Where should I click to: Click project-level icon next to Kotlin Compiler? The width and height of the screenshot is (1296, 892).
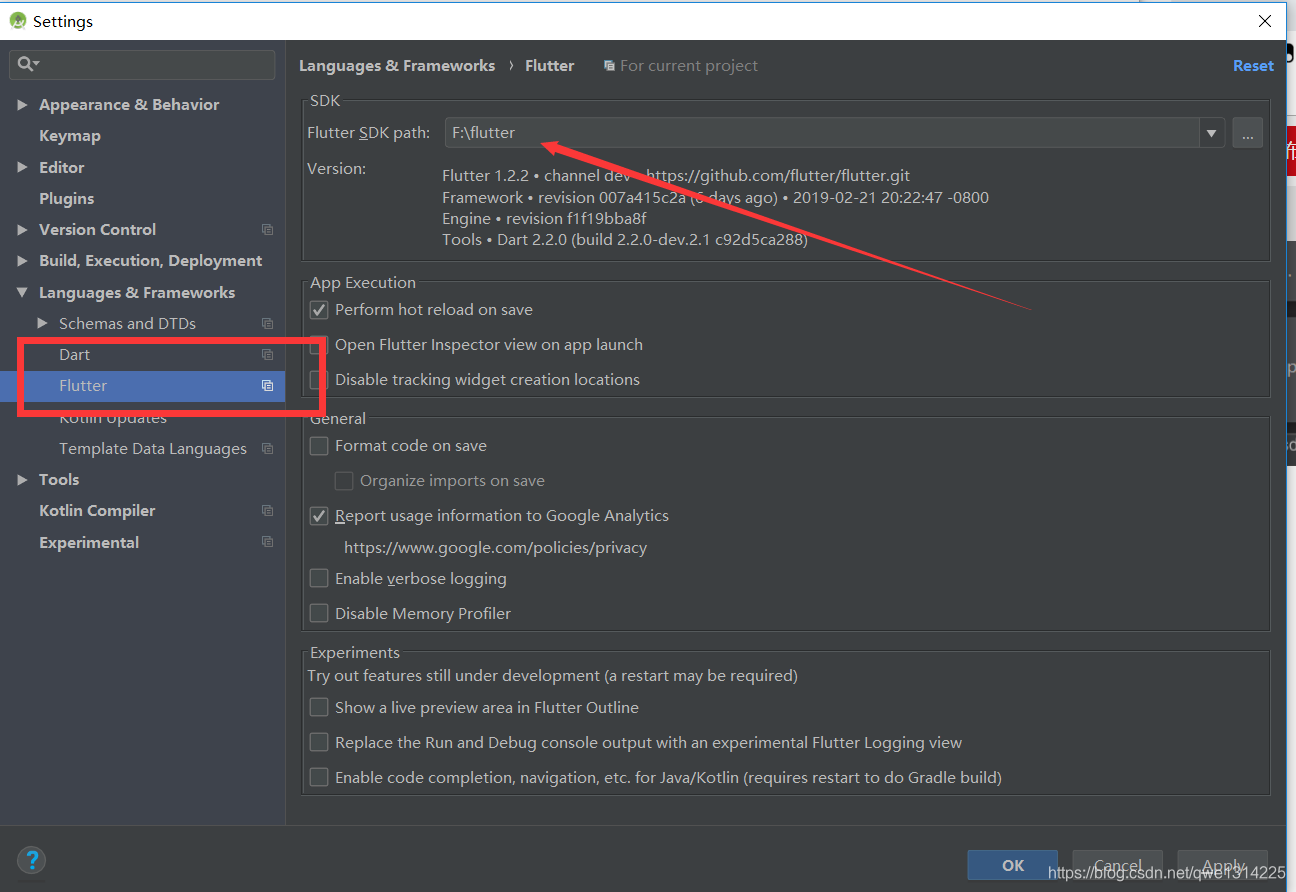[267, 511]
